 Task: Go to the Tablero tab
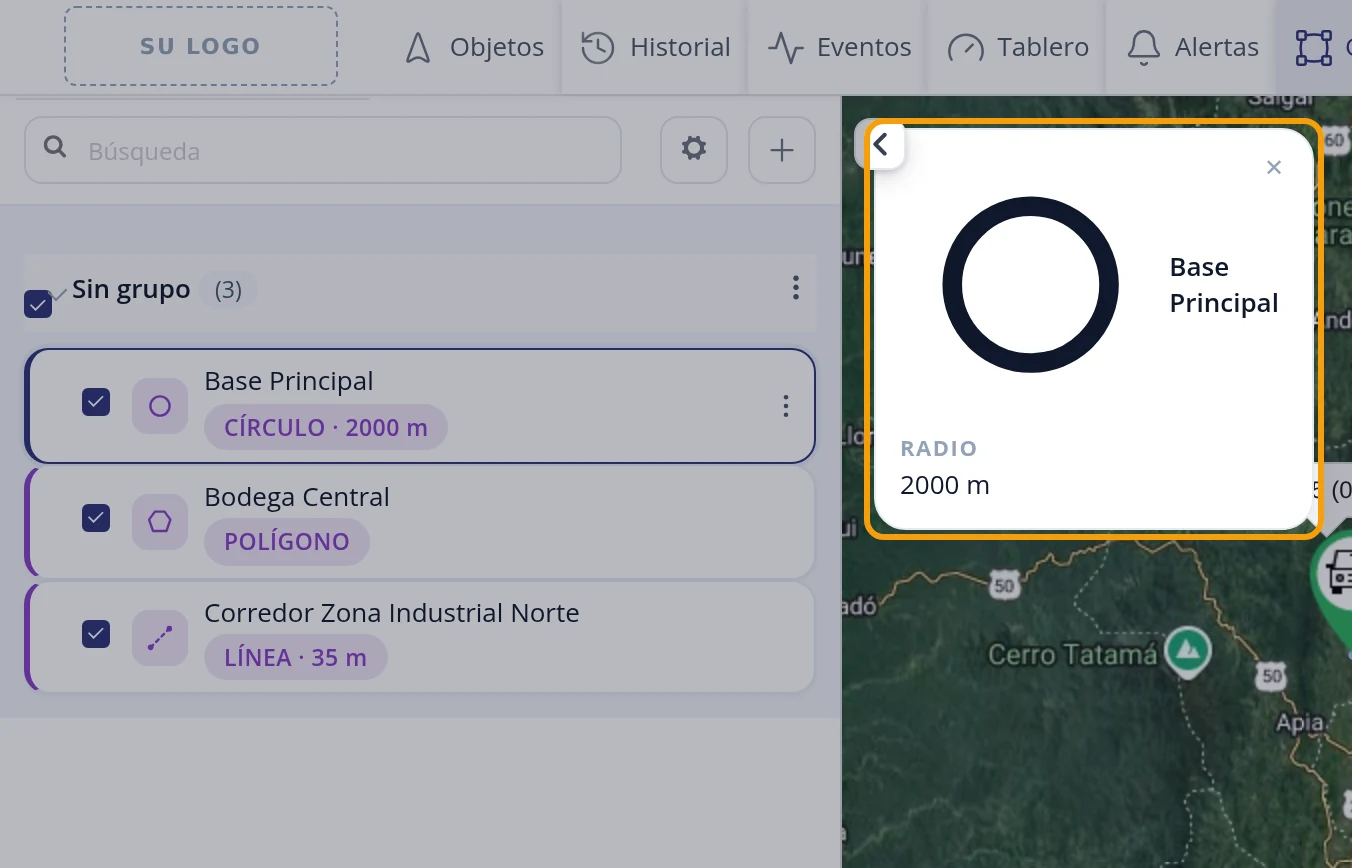(x=1017, y=47)
